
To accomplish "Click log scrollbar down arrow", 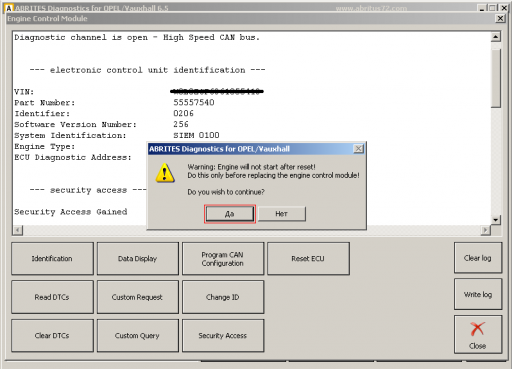I will click(x=496, y=219).
